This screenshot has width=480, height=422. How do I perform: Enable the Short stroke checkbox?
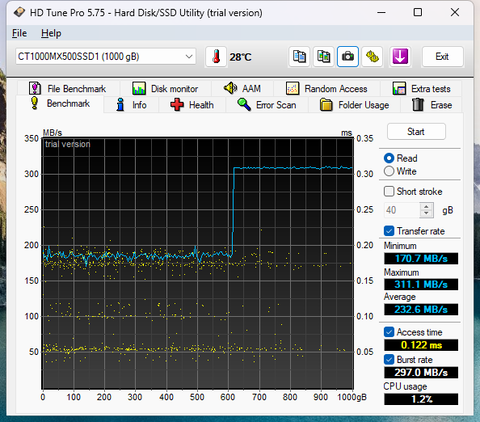[389, 191]
